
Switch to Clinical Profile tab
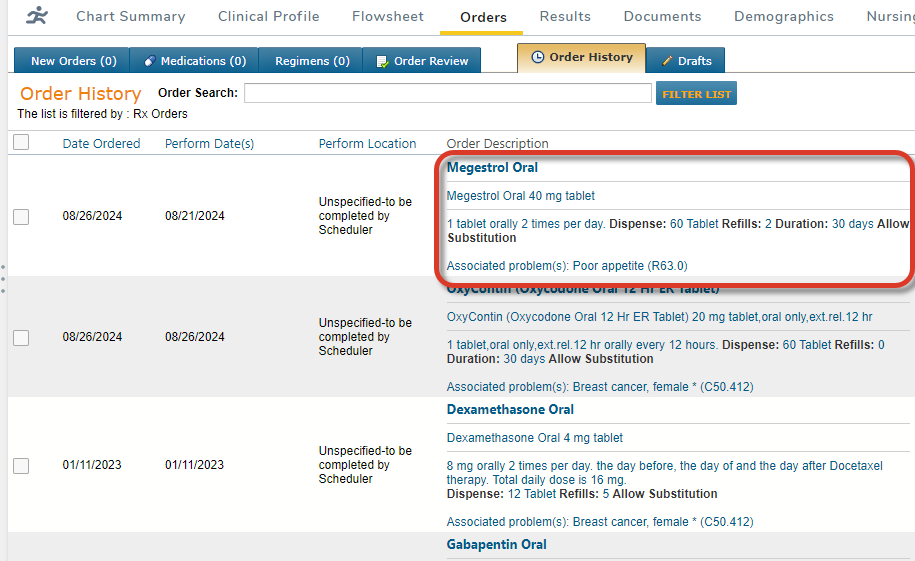(x=268, y=16)
